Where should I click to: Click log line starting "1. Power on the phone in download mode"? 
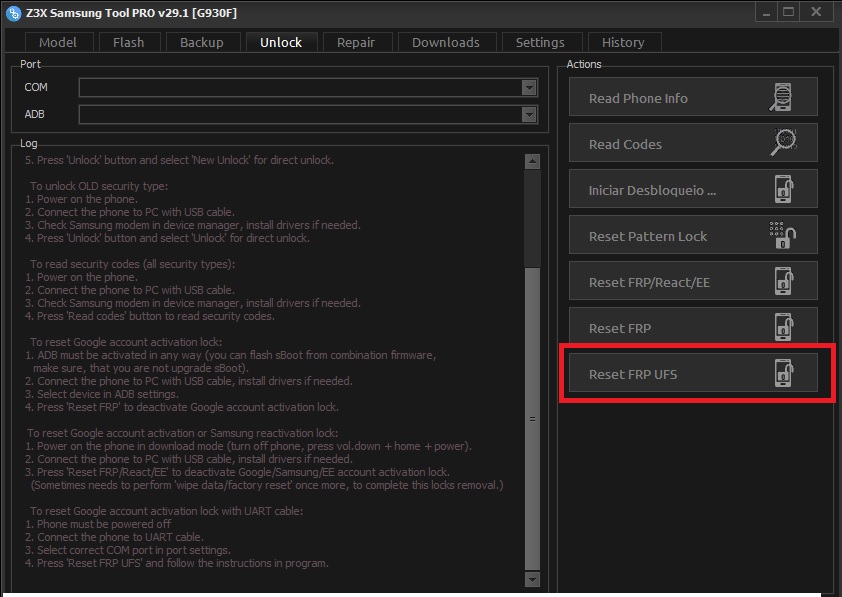pyautogui.click(x=248, y=446)
